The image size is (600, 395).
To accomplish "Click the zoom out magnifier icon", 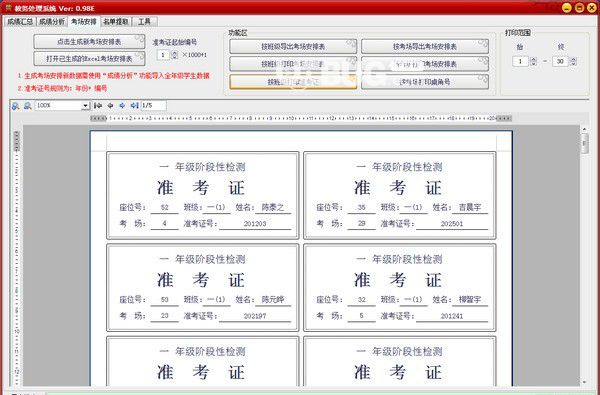I will [x=28, y=106].
